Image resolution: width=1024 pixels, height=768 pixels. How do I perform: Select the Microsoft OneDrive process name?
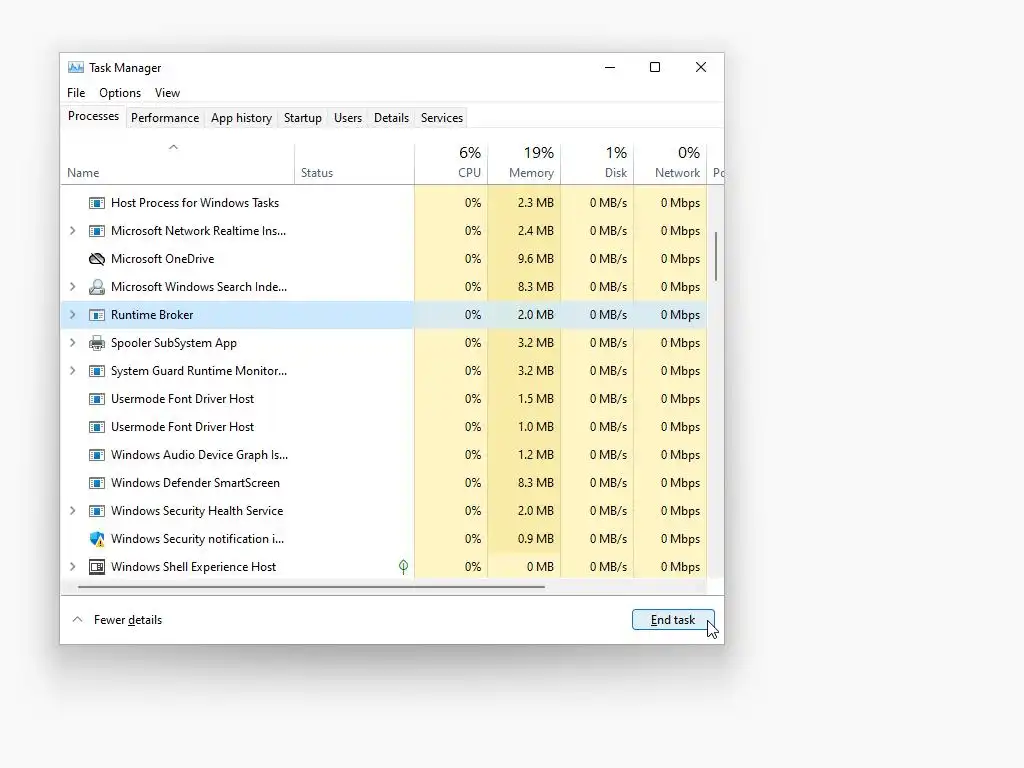pos(163,259)
